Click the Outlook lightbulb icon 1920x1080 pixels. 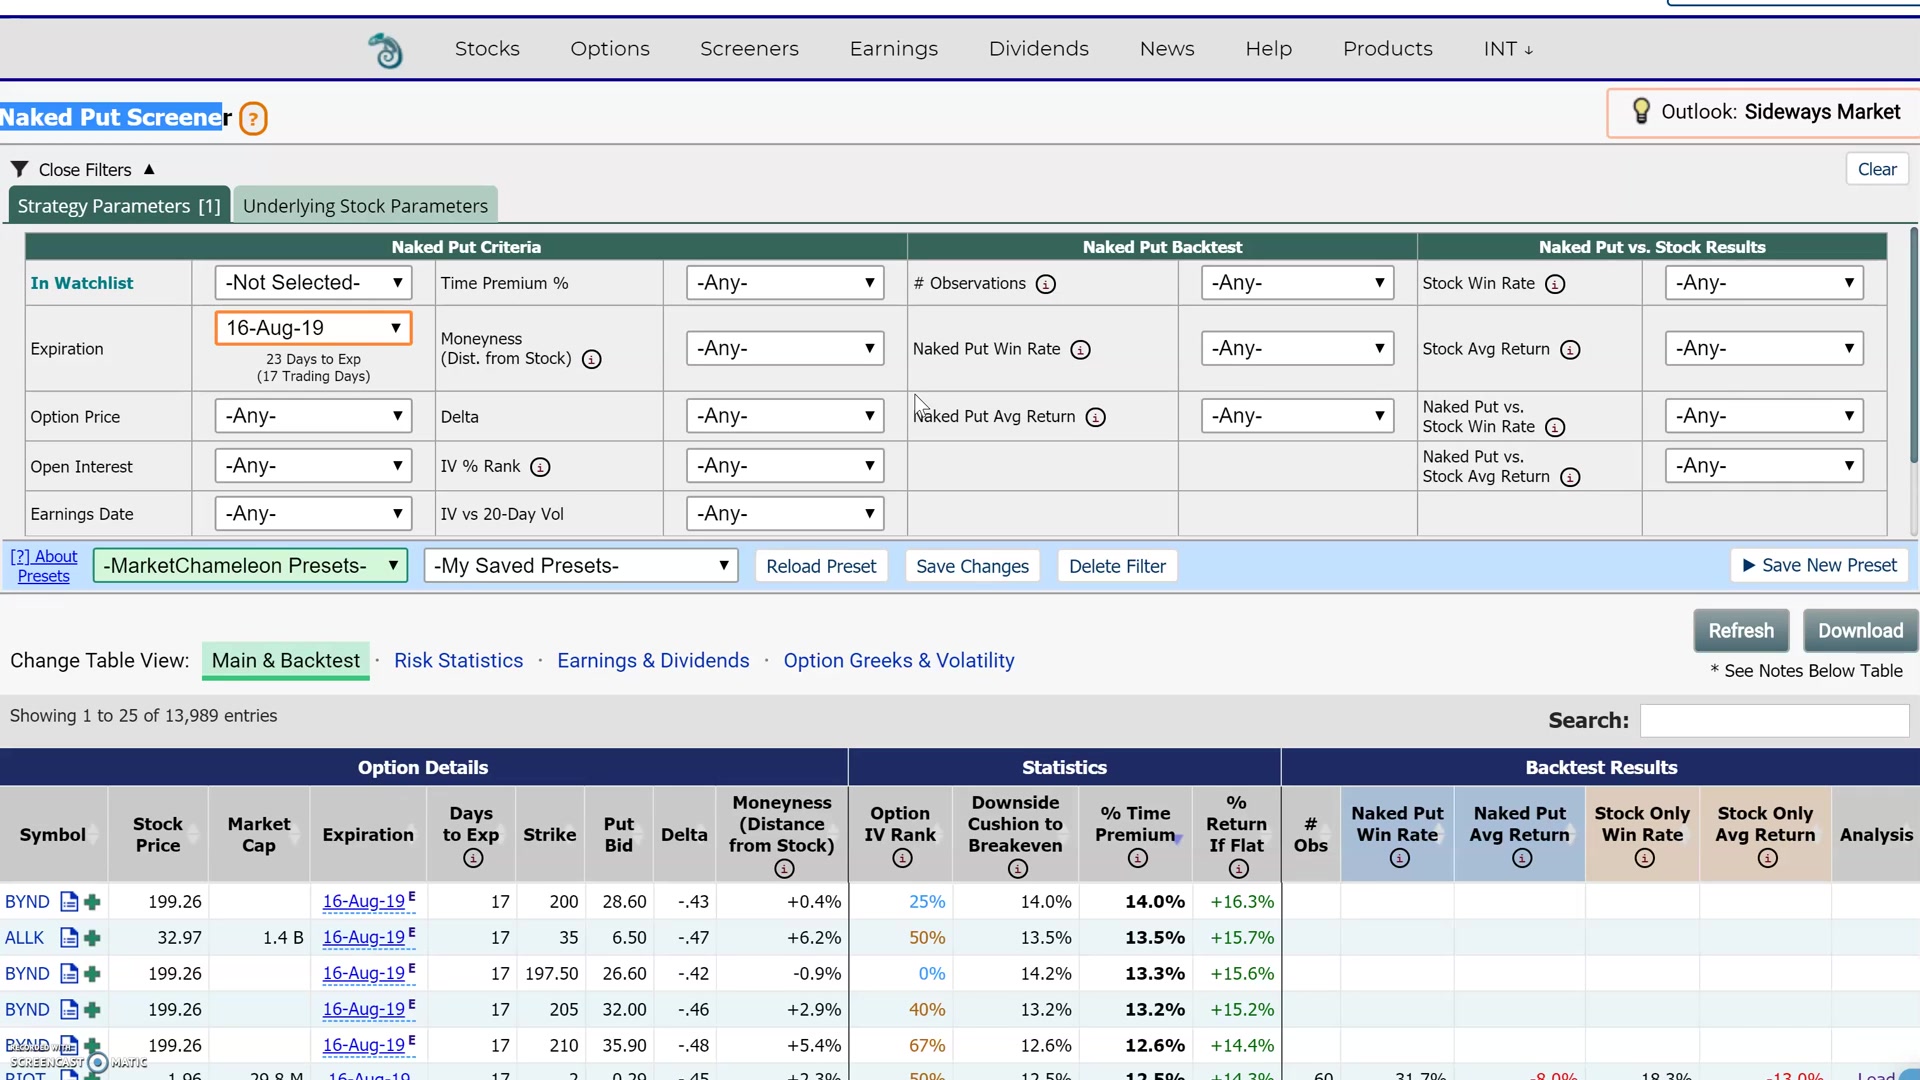(x=1640, y=111)
